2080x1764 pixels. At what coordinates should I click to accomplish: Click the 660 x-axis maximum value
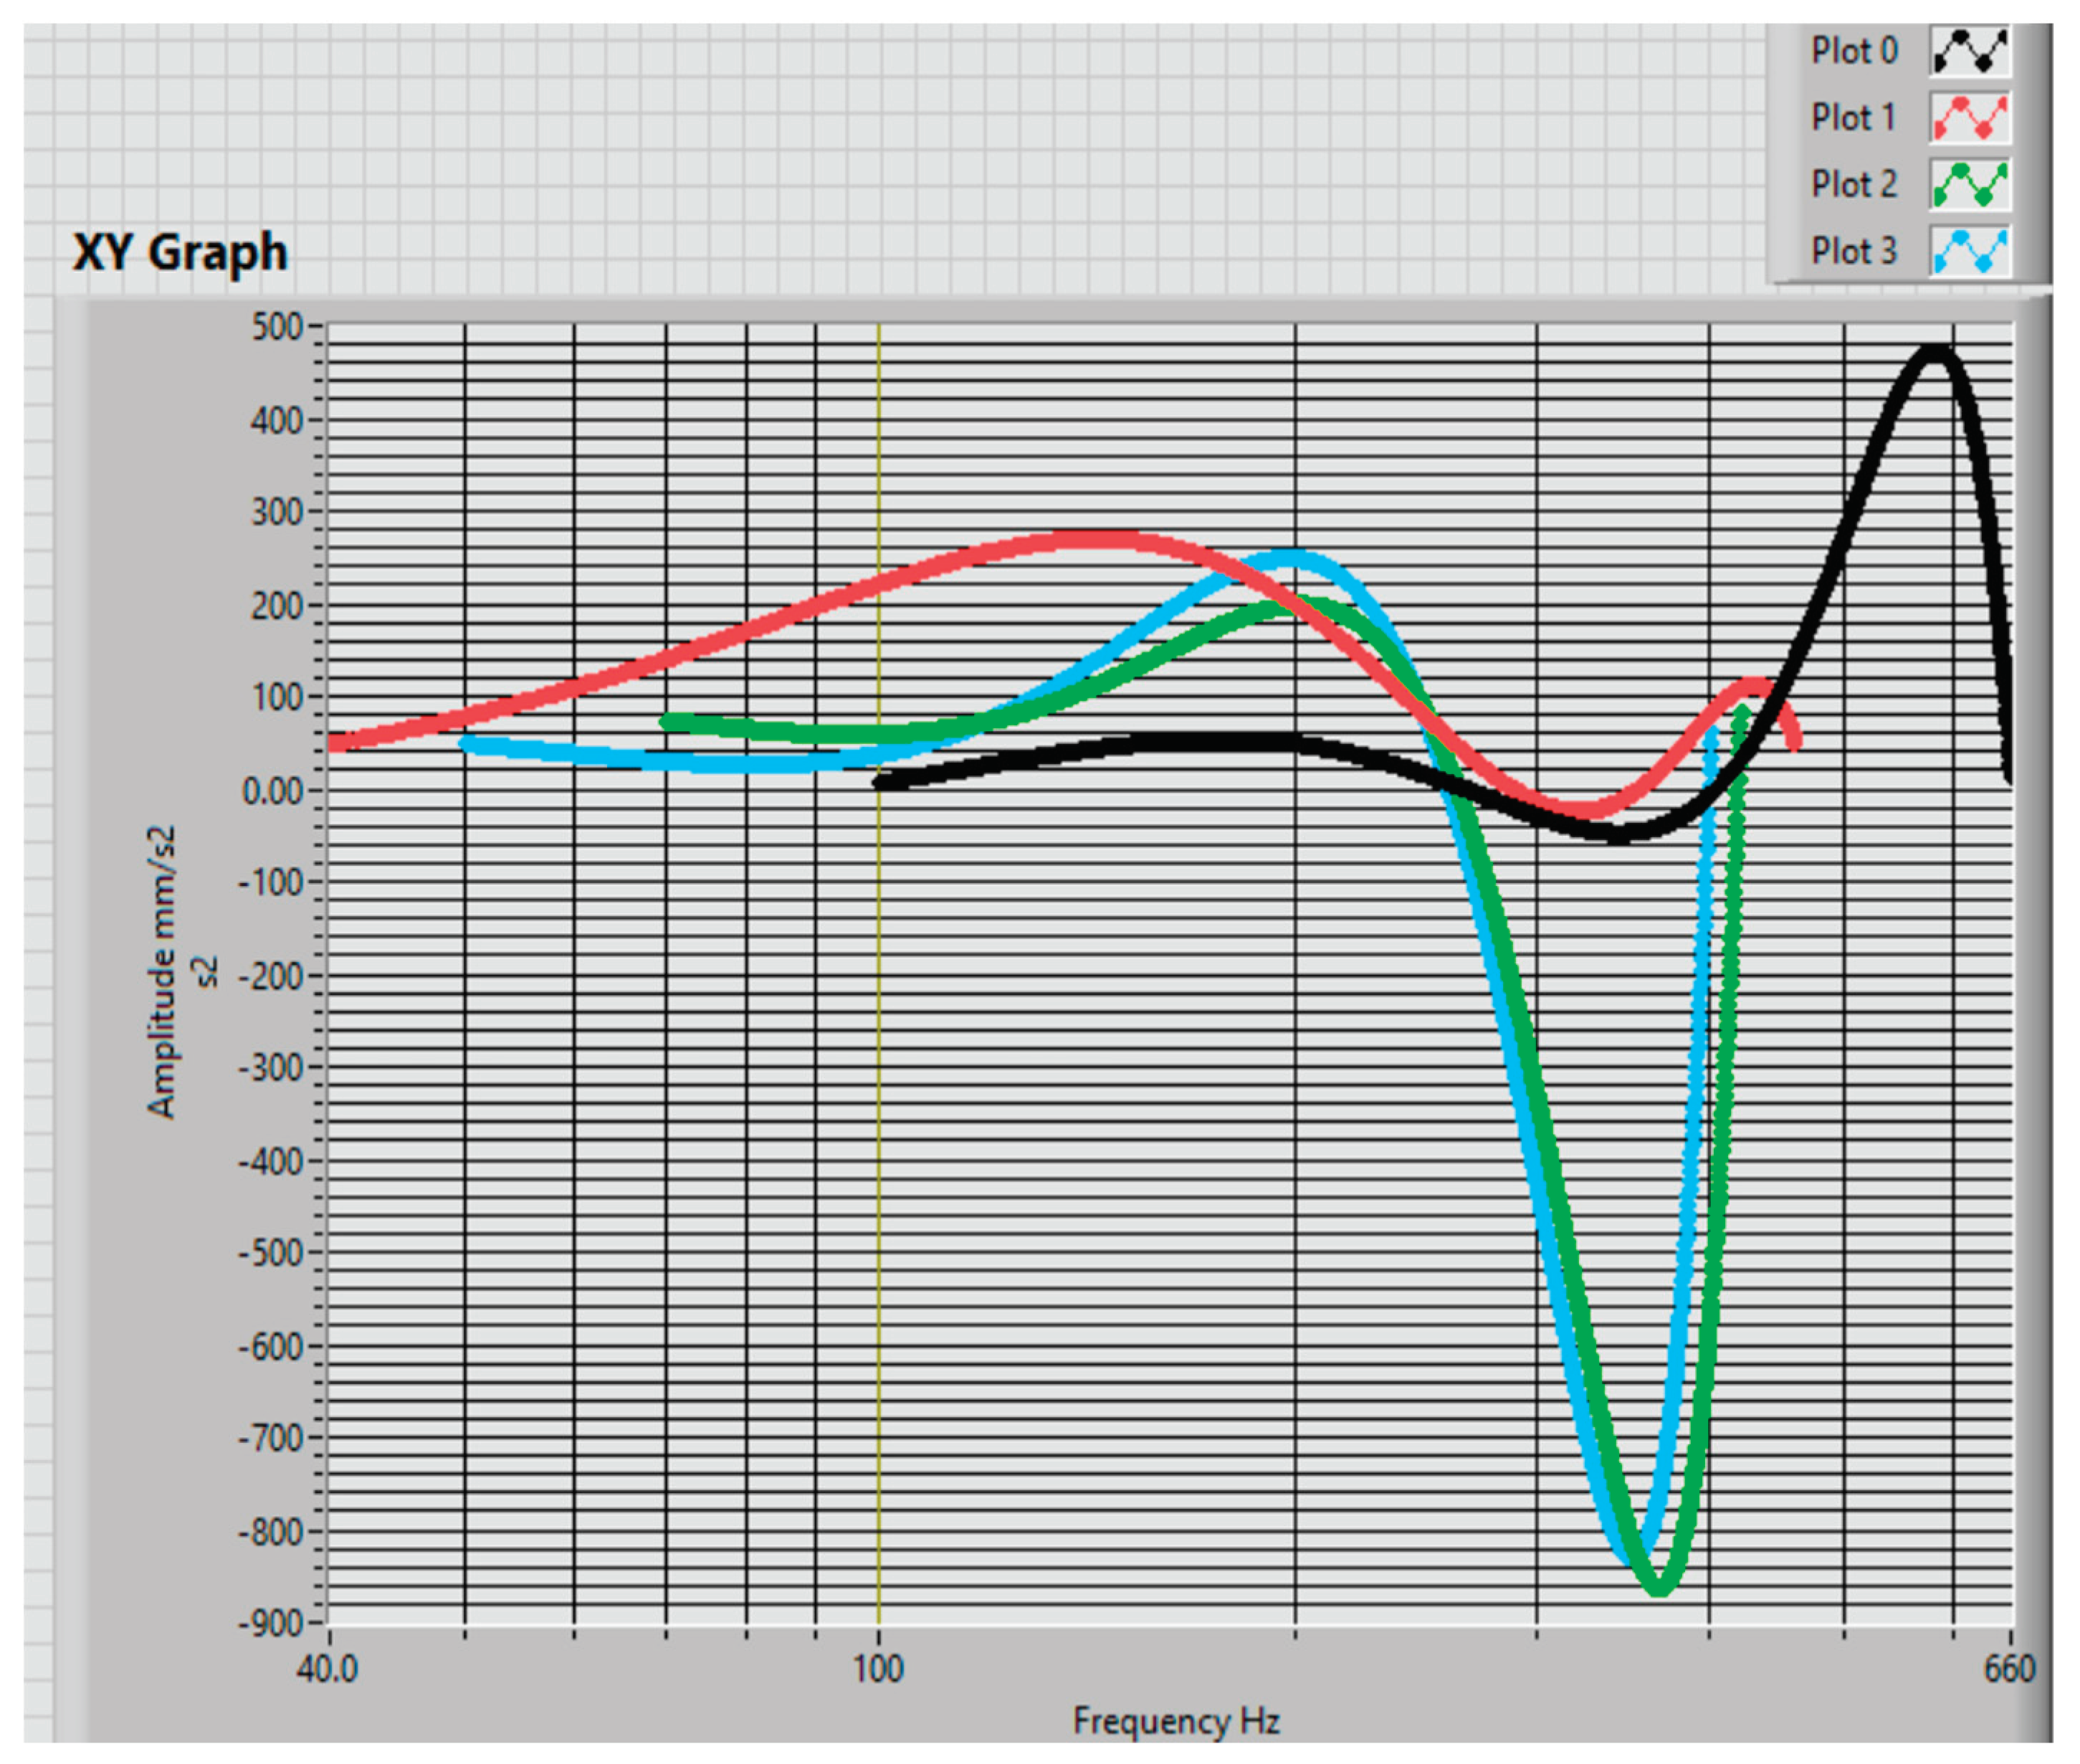(x=2009, y=1669)
